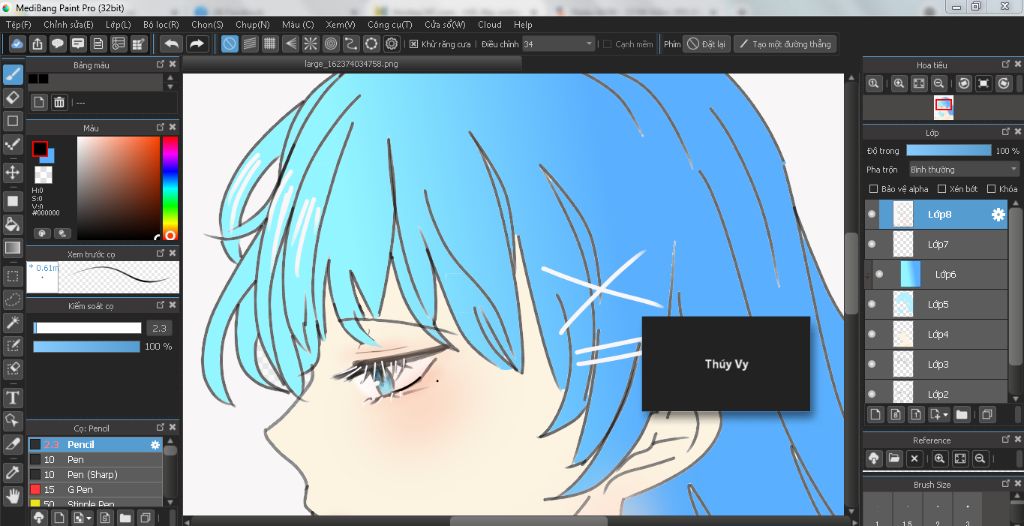1024x526 pixels.
Task: Click the Redo arrow in toolbar
Action: coord(196,44)
